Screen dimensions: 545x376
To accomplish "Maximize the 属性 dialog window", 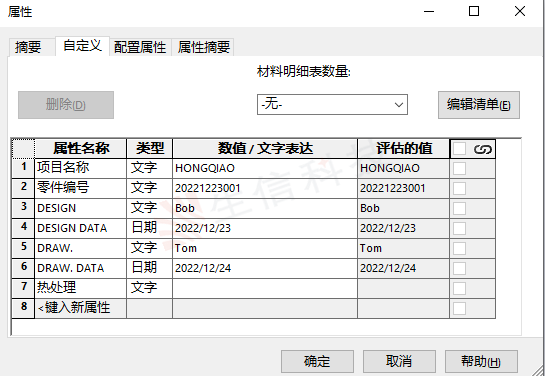I will pyautogui.click(x=474, y=11).
